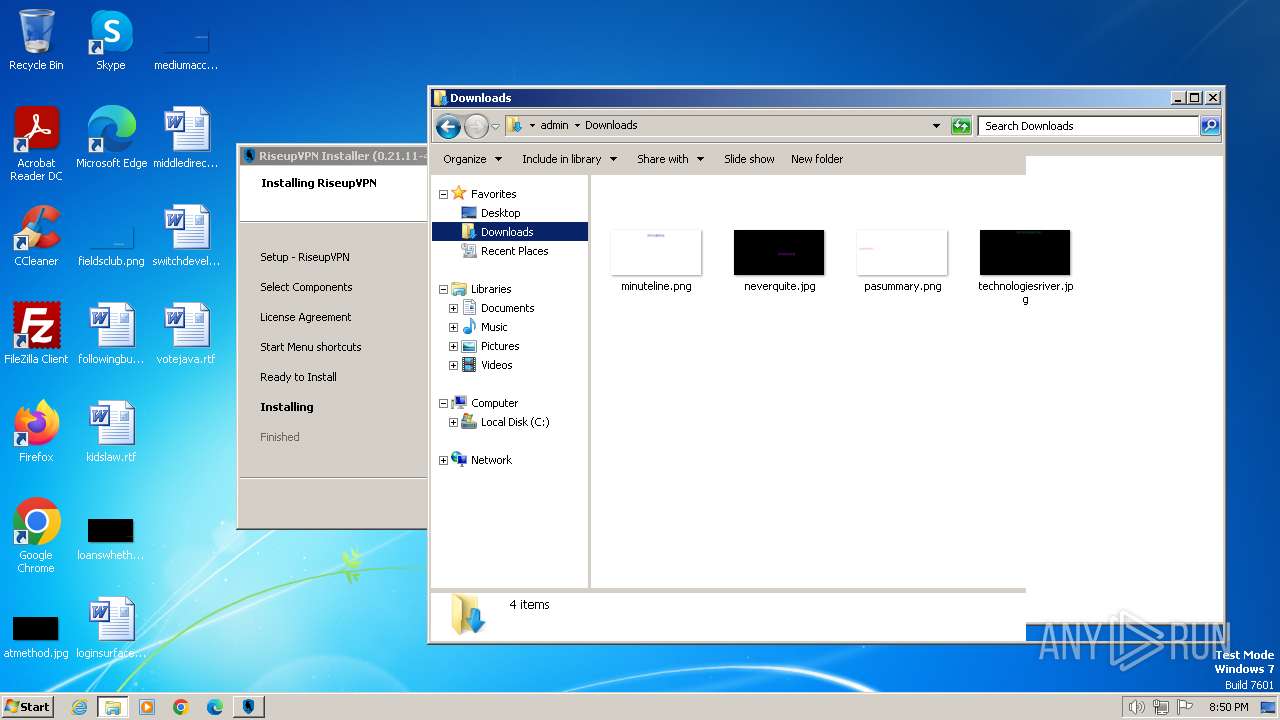
Task: Refresh the Downloads folder view
Action: (x=961, y=126)
